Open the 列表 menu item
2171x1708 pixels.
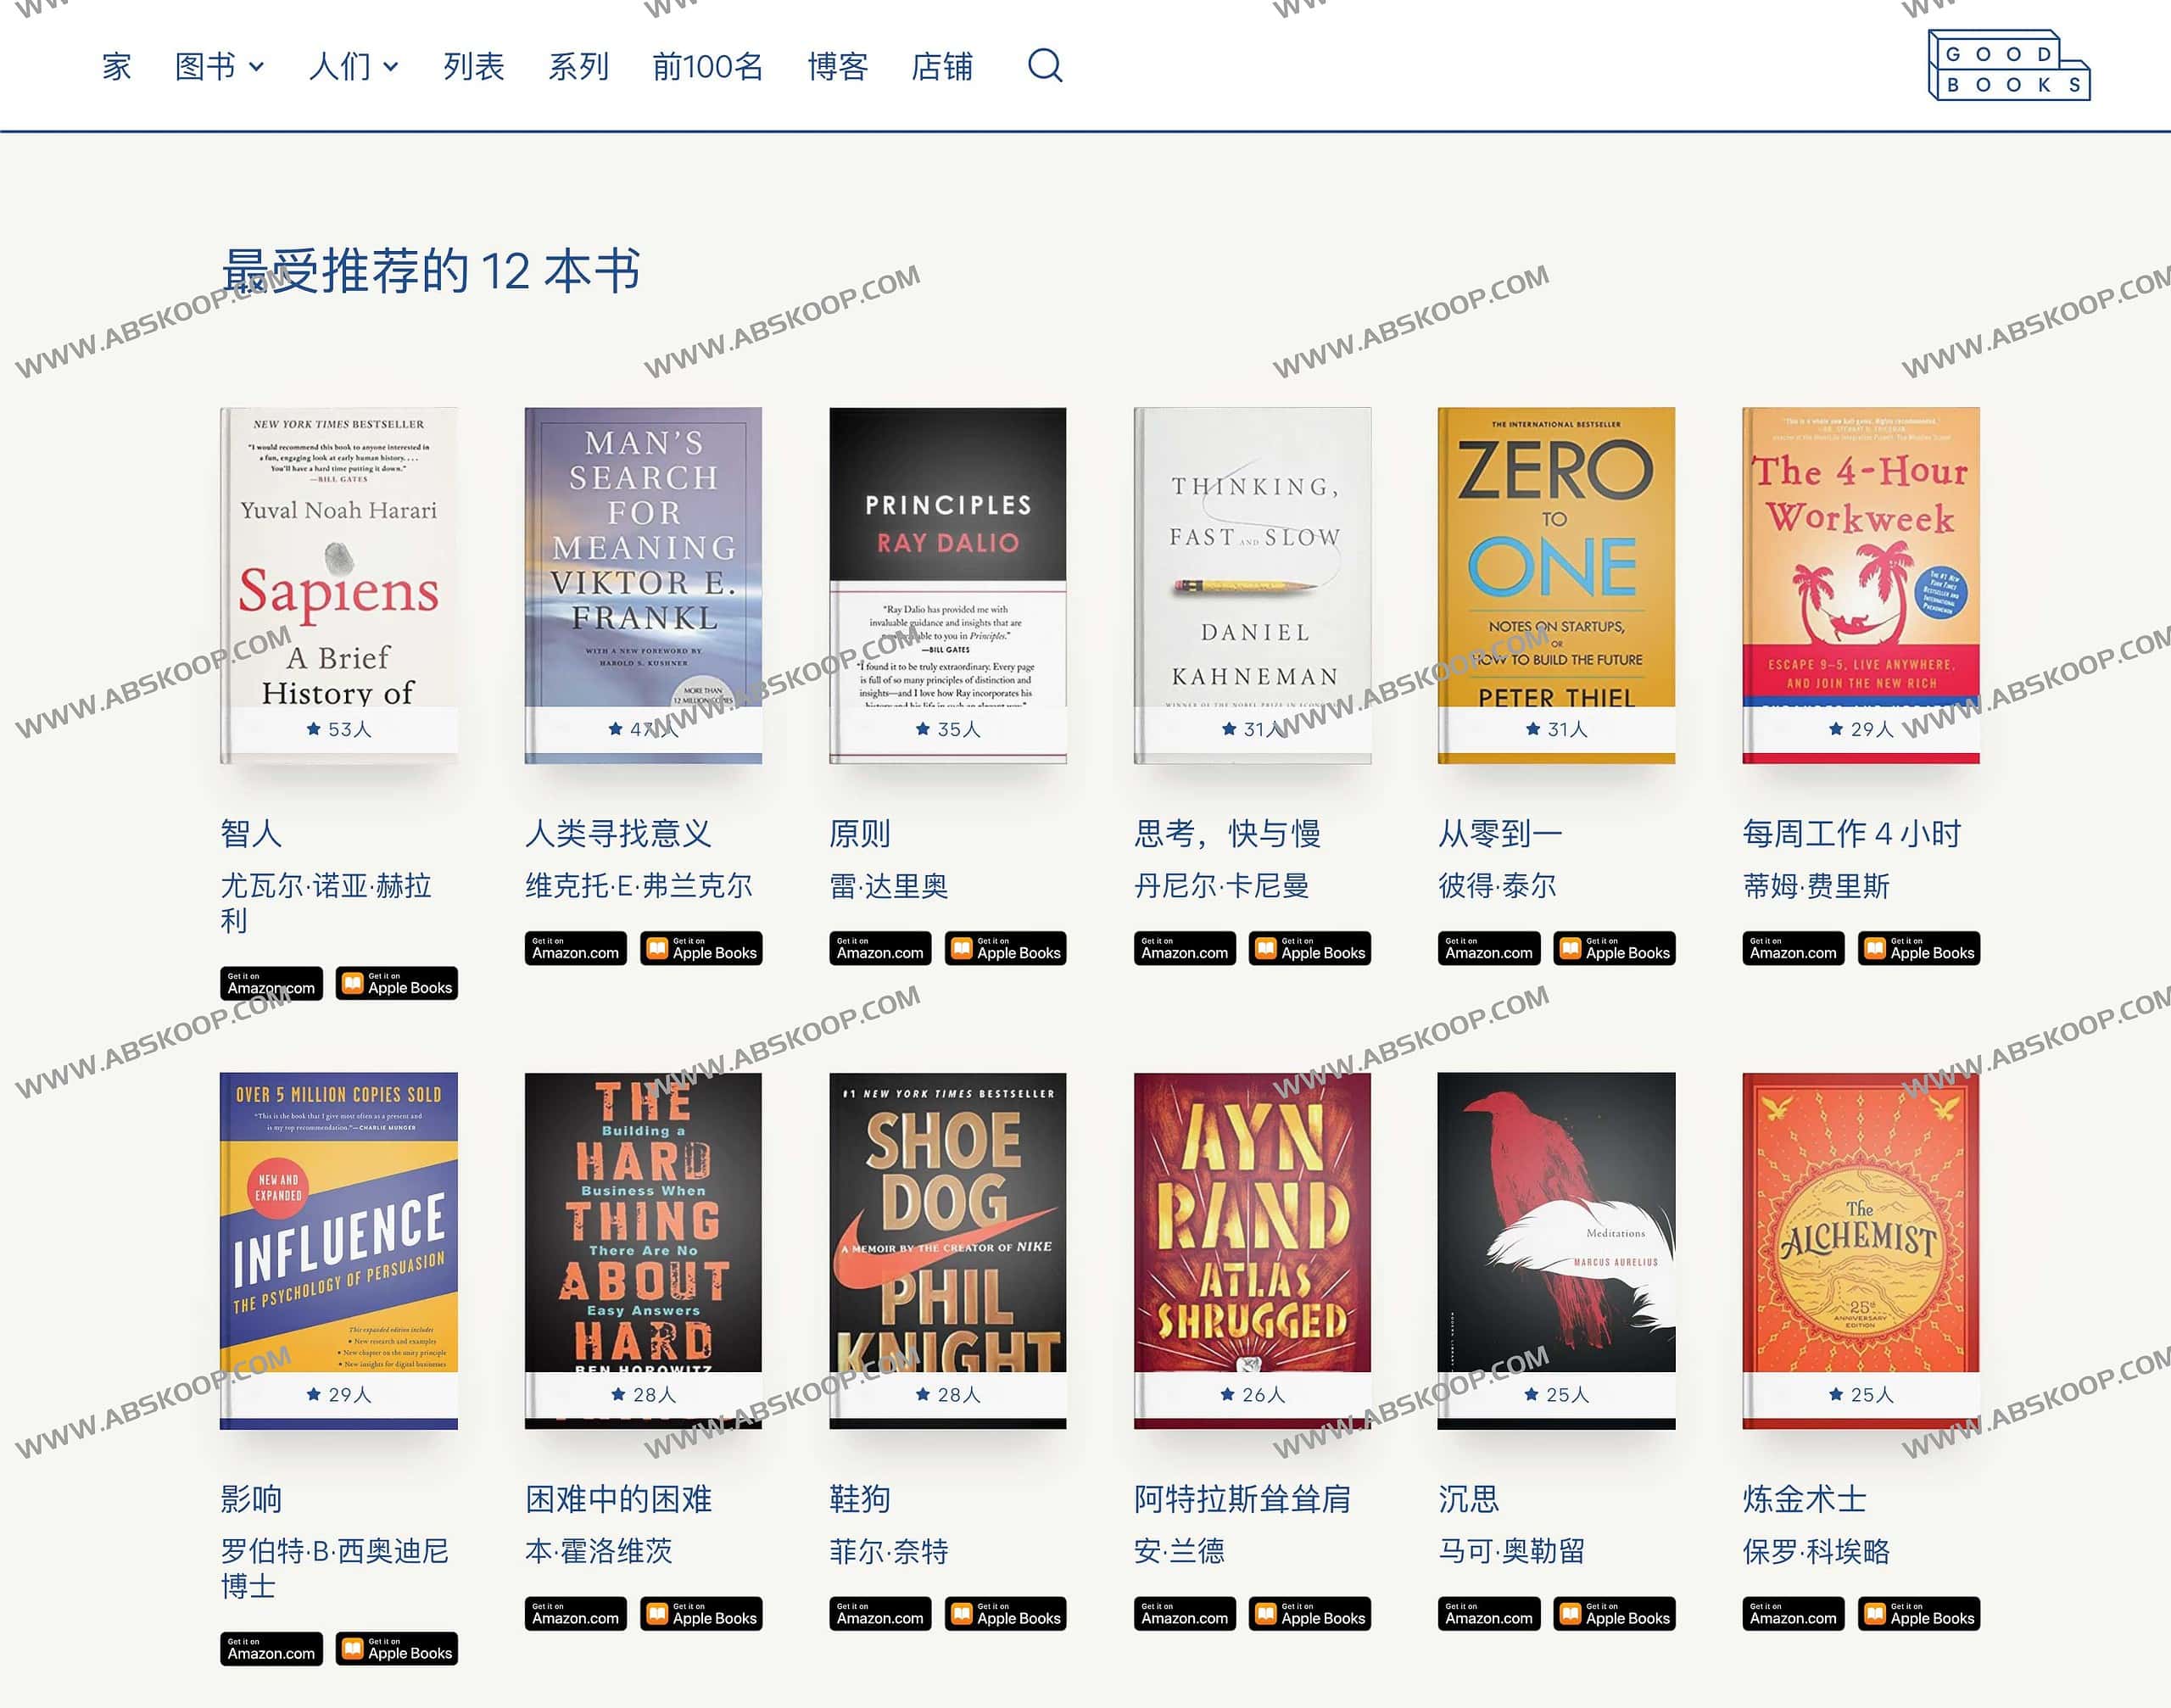click(473, 67)
